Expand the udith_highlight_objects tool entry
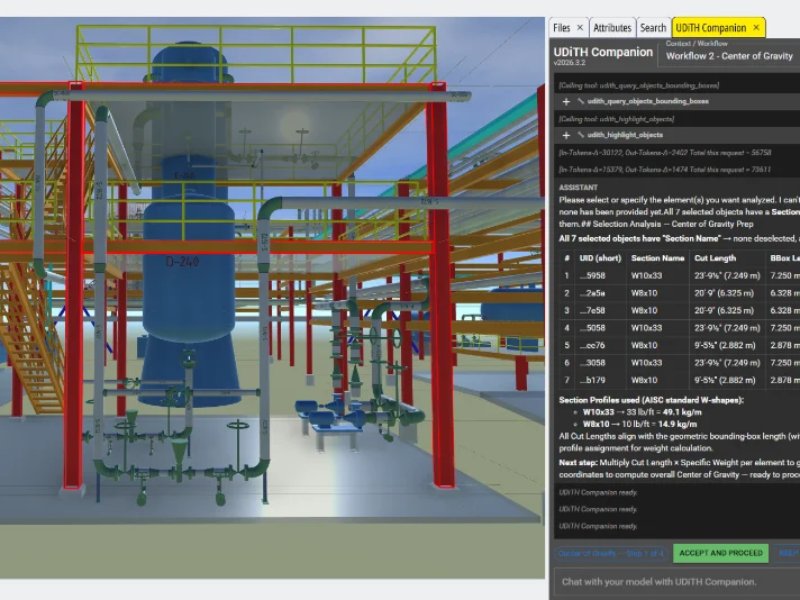 click(566, 135)
